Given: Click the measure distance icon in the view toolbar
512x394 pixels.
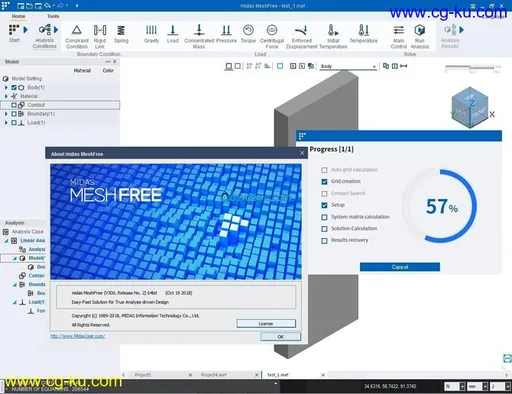Looking at the screenshot, I should (x=404, y=66).
